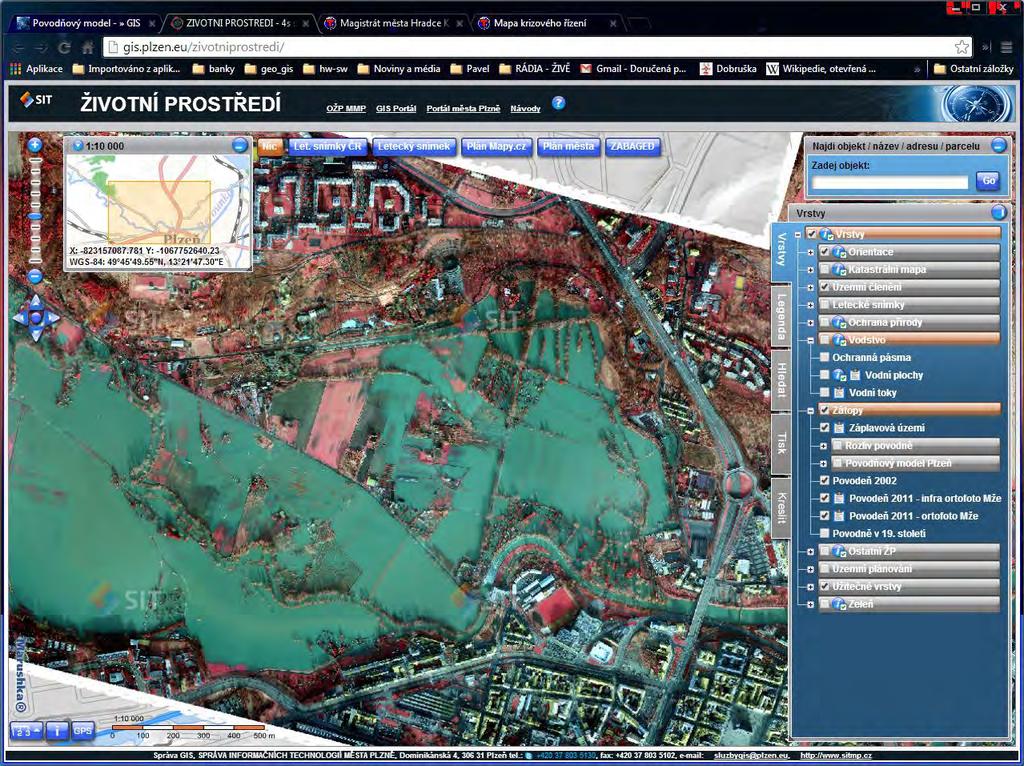Click info icon of Orientace layer

point(840,251)
